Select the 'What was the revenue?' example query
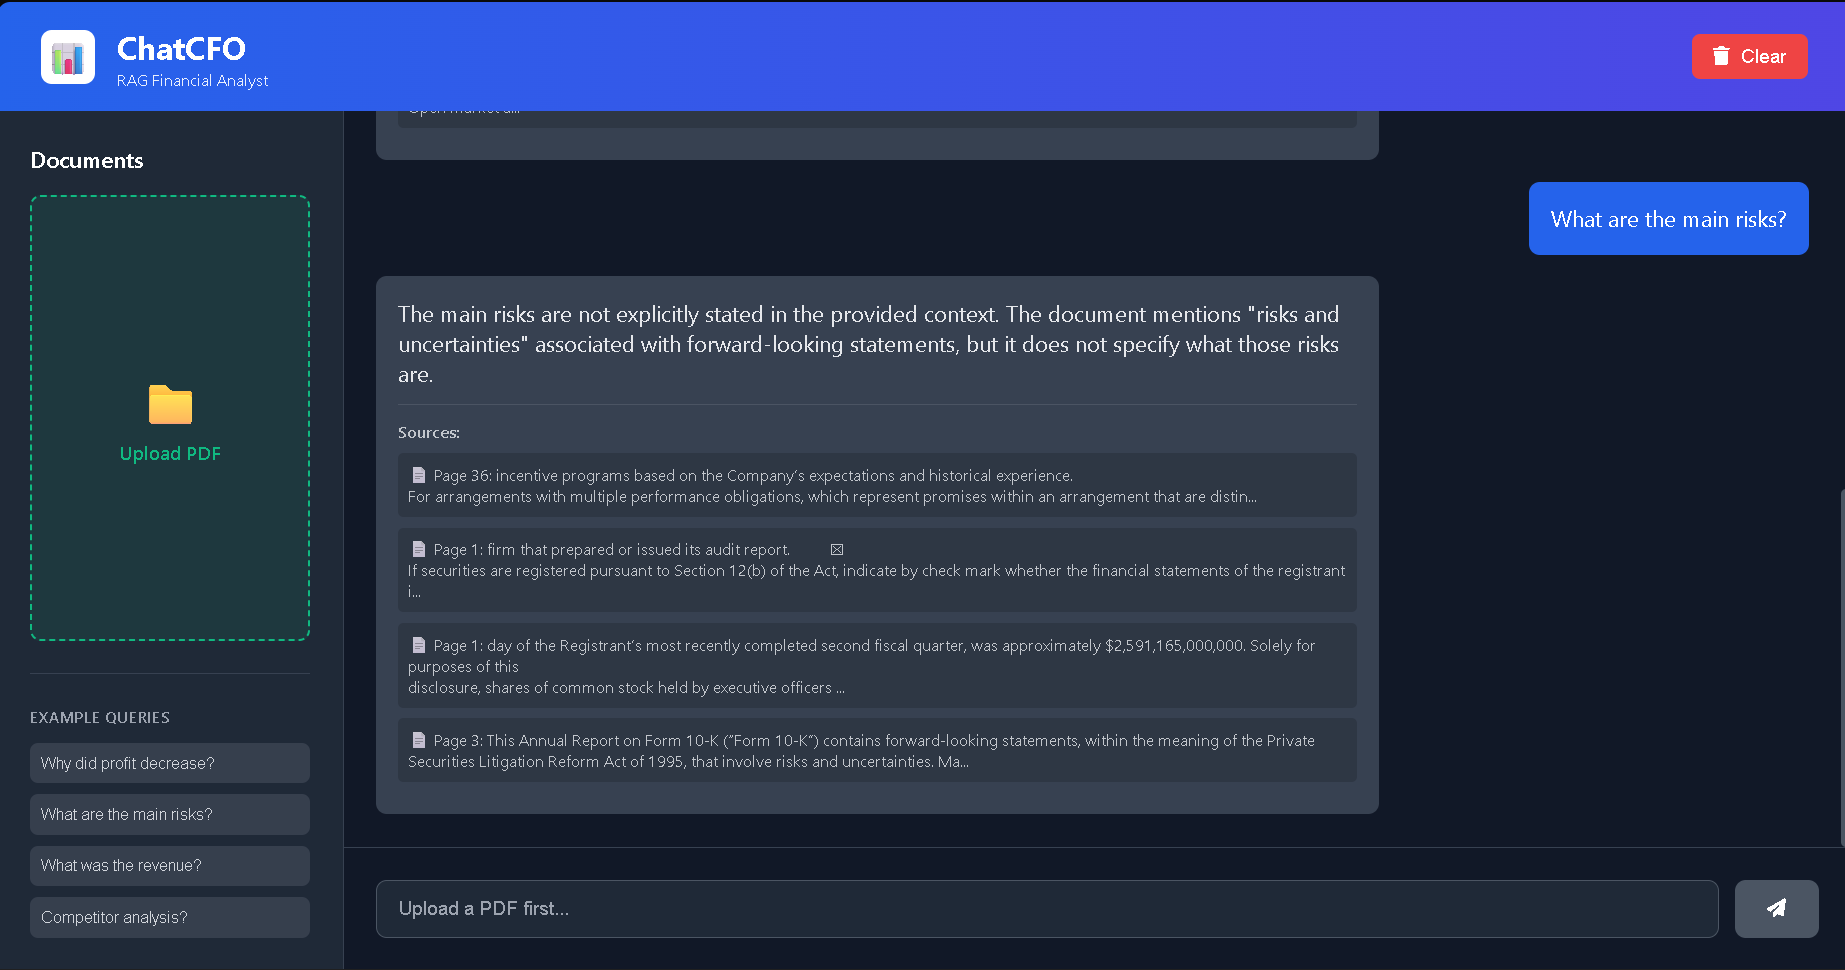 point(169,865)
